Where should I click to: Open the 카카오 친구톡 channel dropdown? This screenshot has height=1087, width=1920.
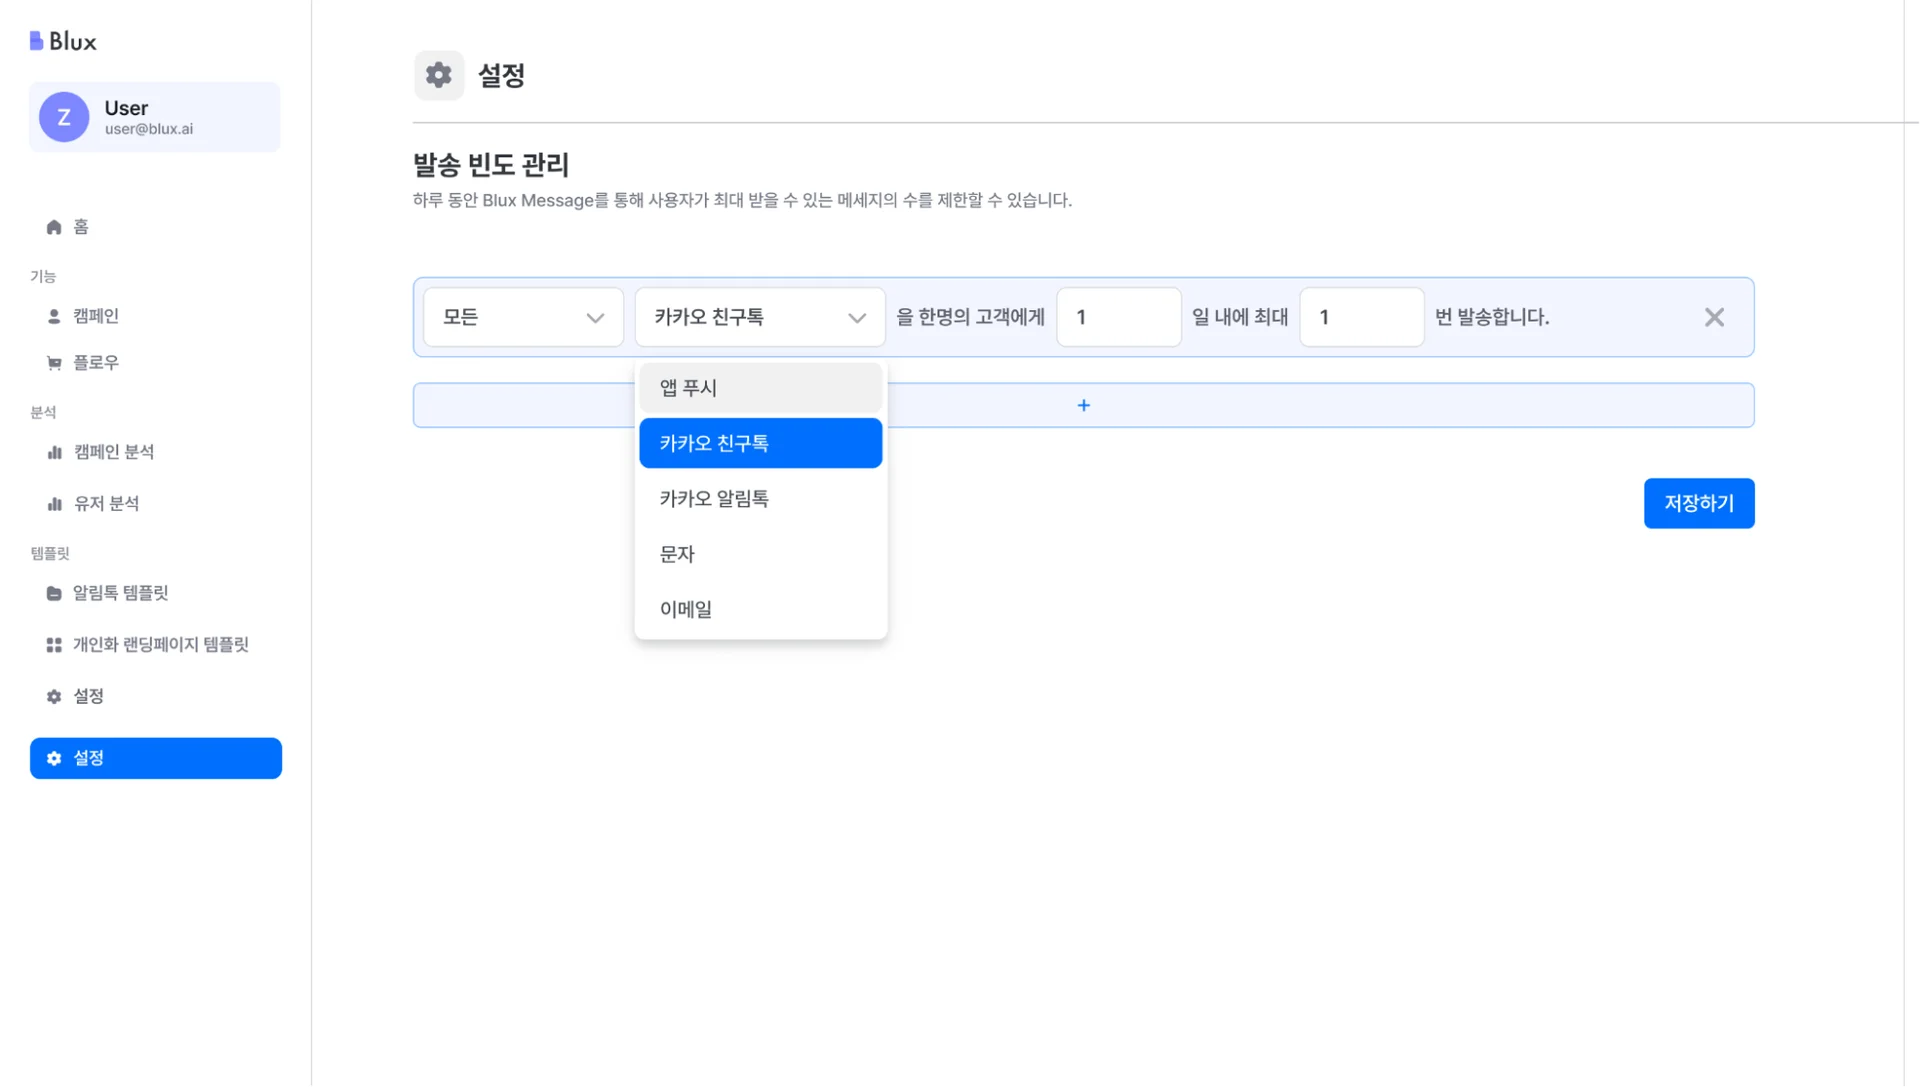[x=759, y=317]
